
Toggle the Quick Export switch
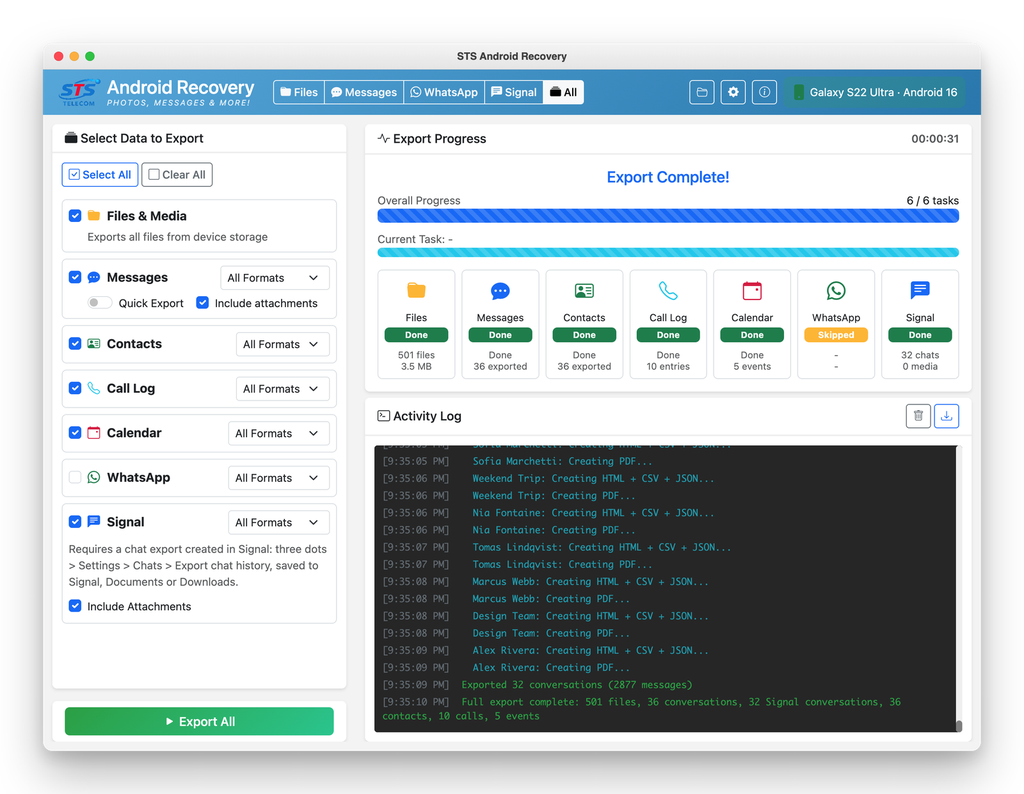pyautogui.click(x=99, y=303)
